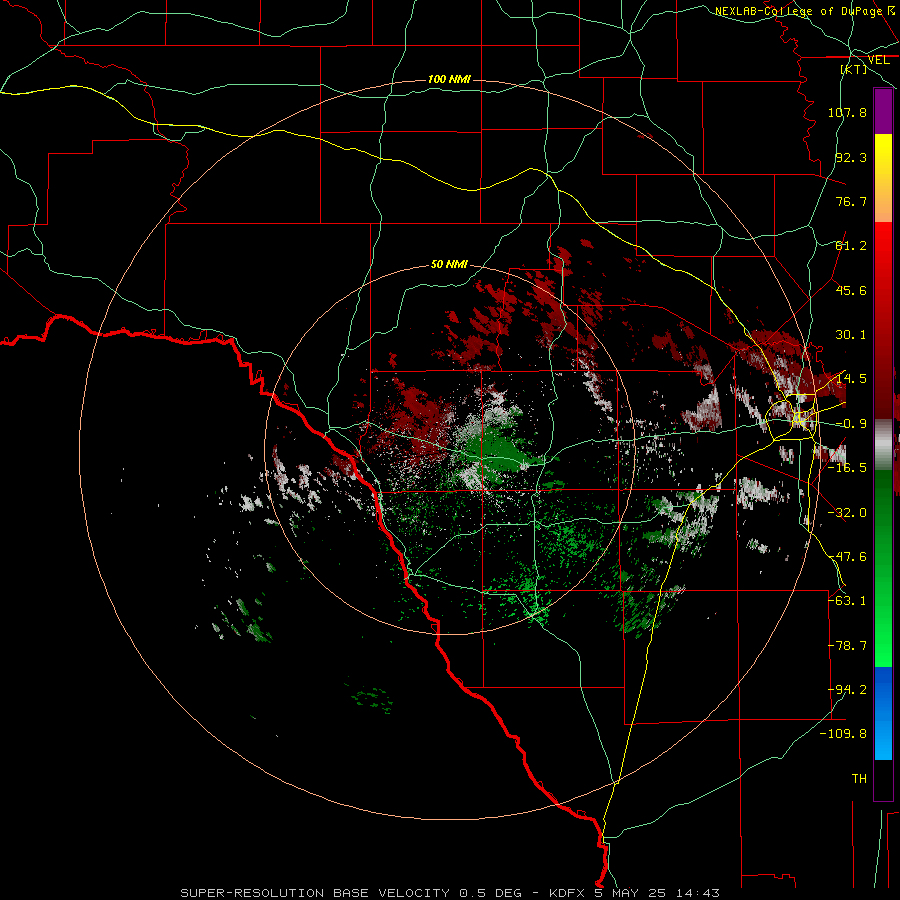This screenshot has width=900, height=900.
Task: Click the VEL legend title
Action: 878,60
